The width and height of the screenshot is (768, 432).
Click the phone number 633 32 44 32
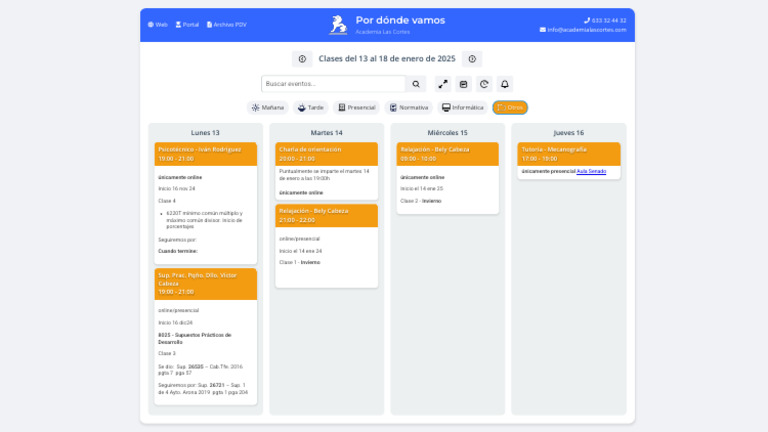click(x=605, y=21)
